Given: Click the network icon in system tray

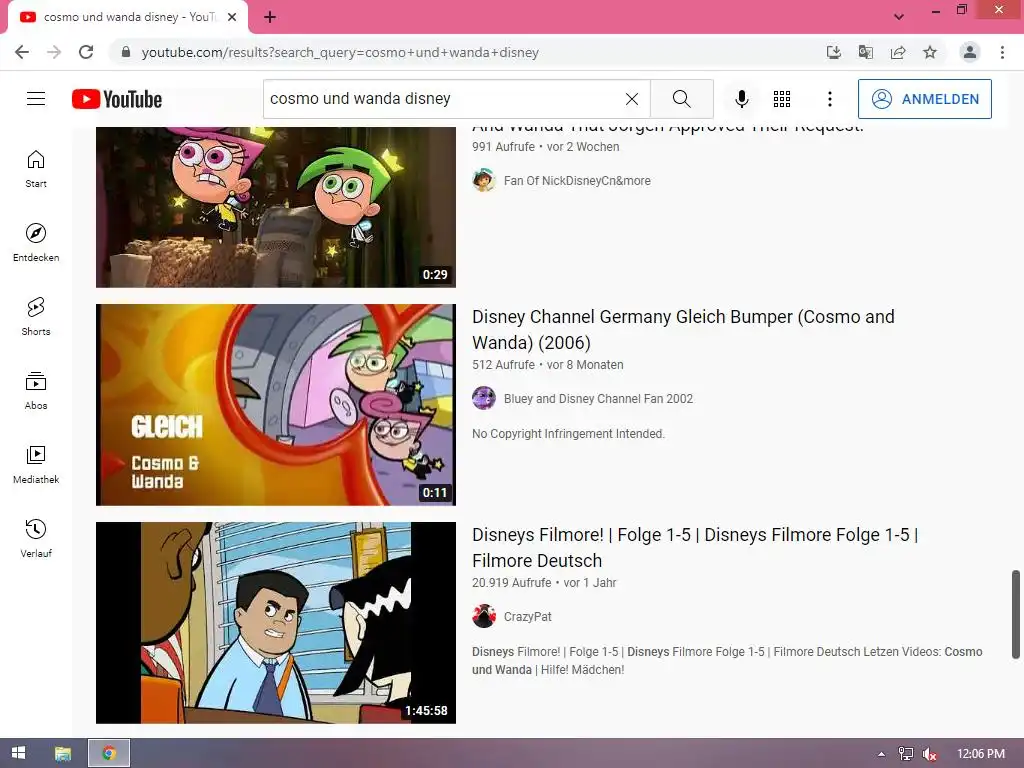Looking at the screenshot, I should (x=906, y=754).
